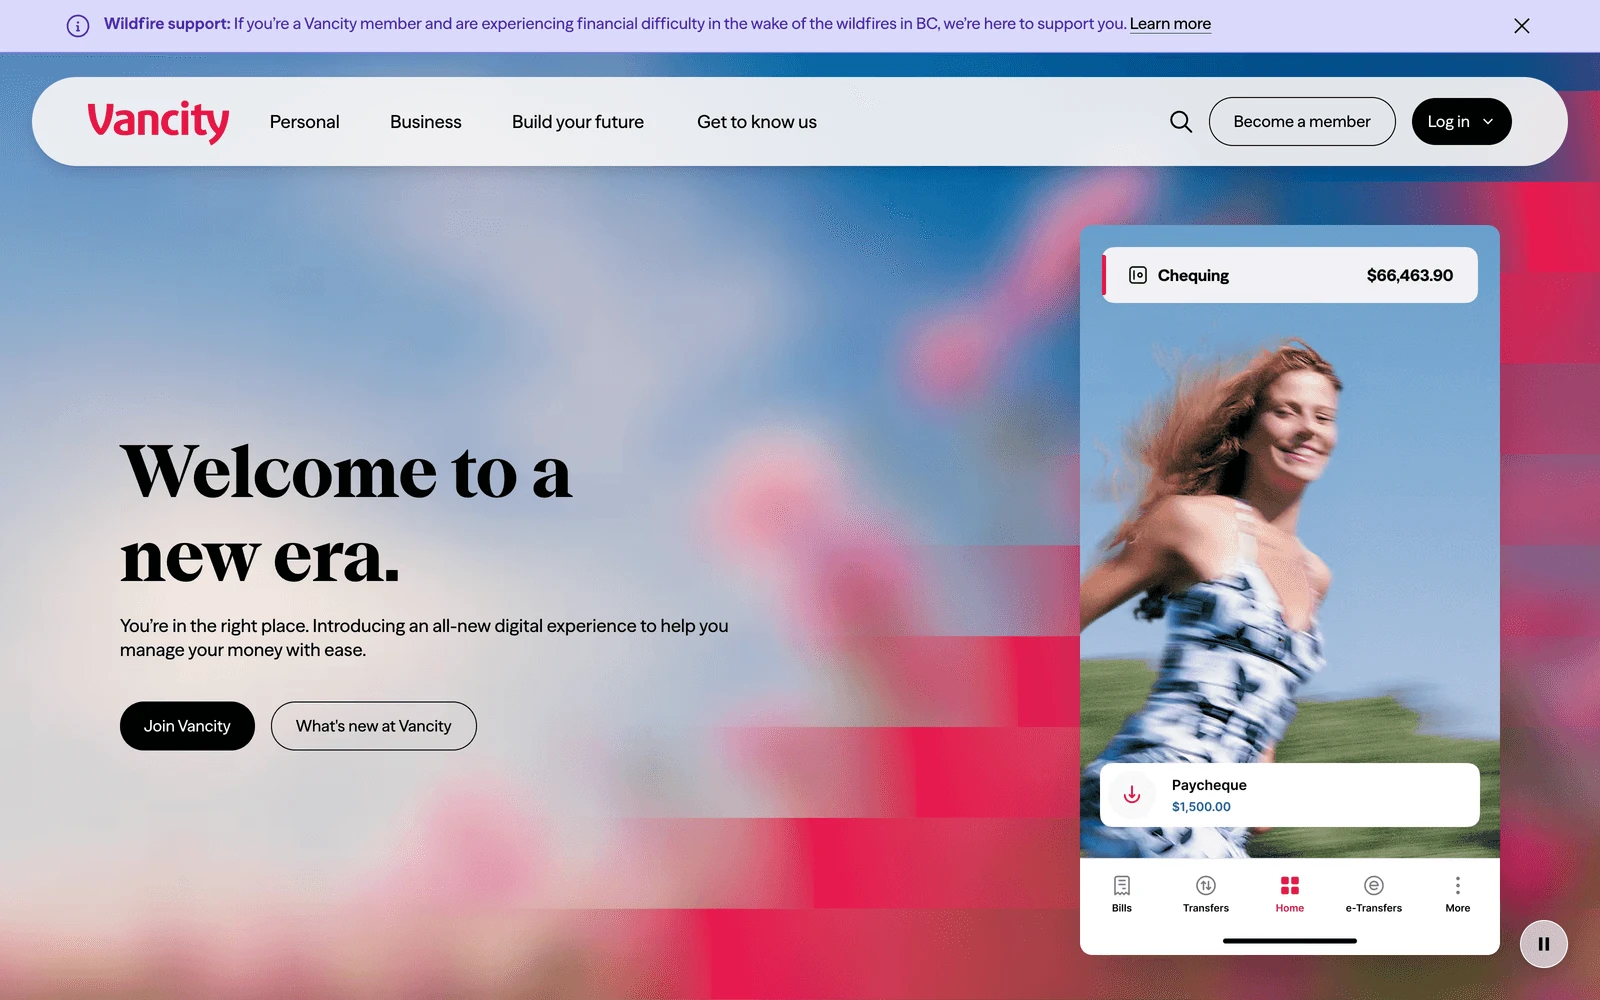Follow the Learn more link
1600x1000 pixels.
(1170, 24)
